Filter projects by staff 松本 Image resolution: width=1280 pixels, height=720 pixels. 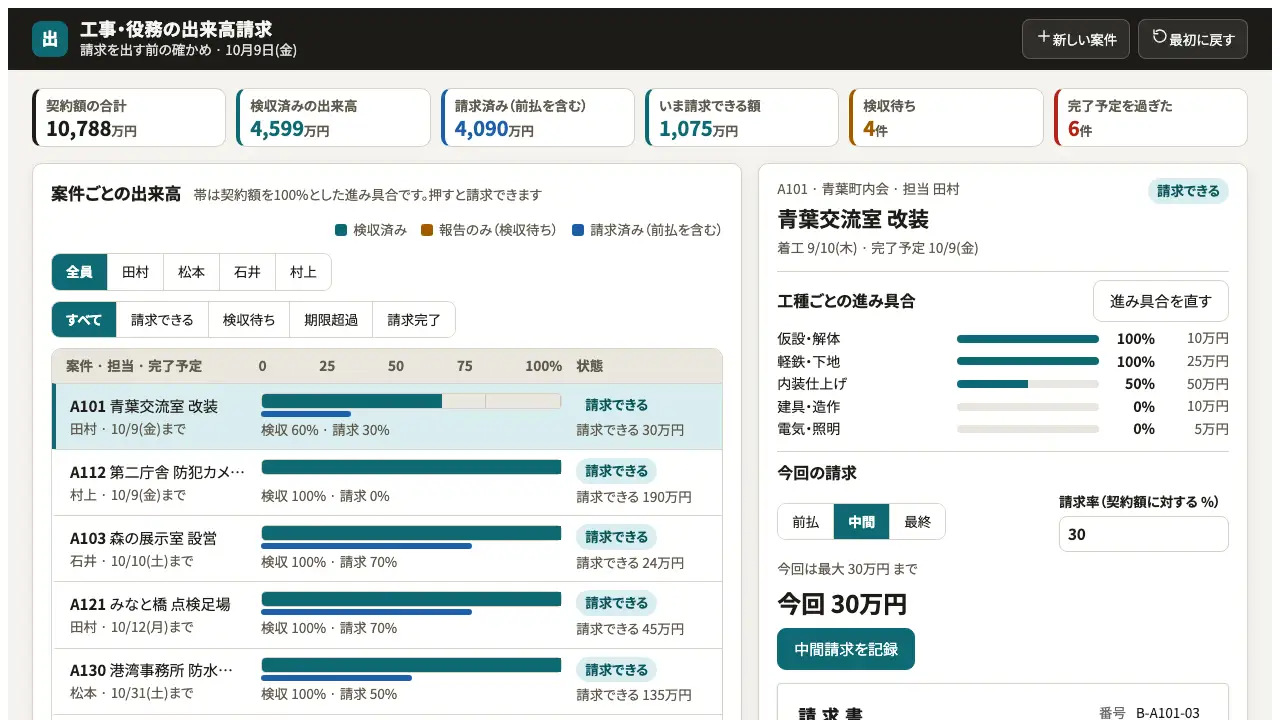click(191, 272)
